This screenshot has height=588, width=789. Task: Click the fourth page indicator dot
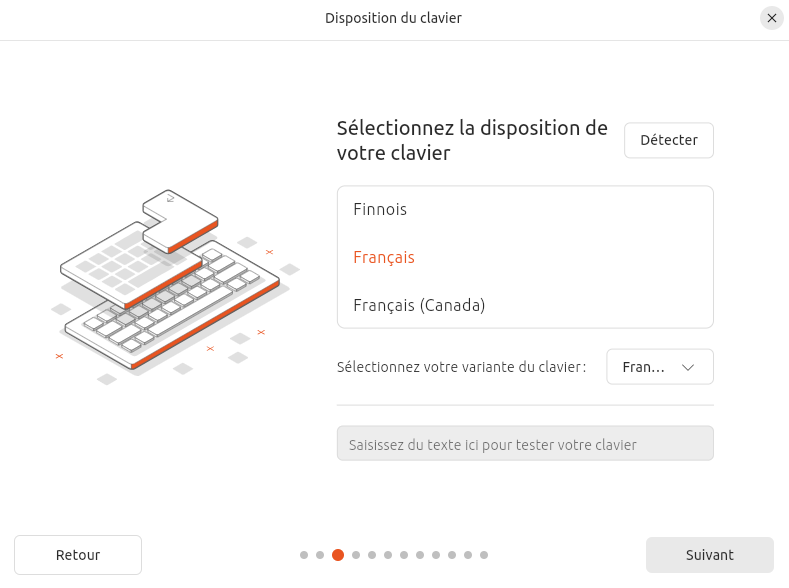(354, 555)
